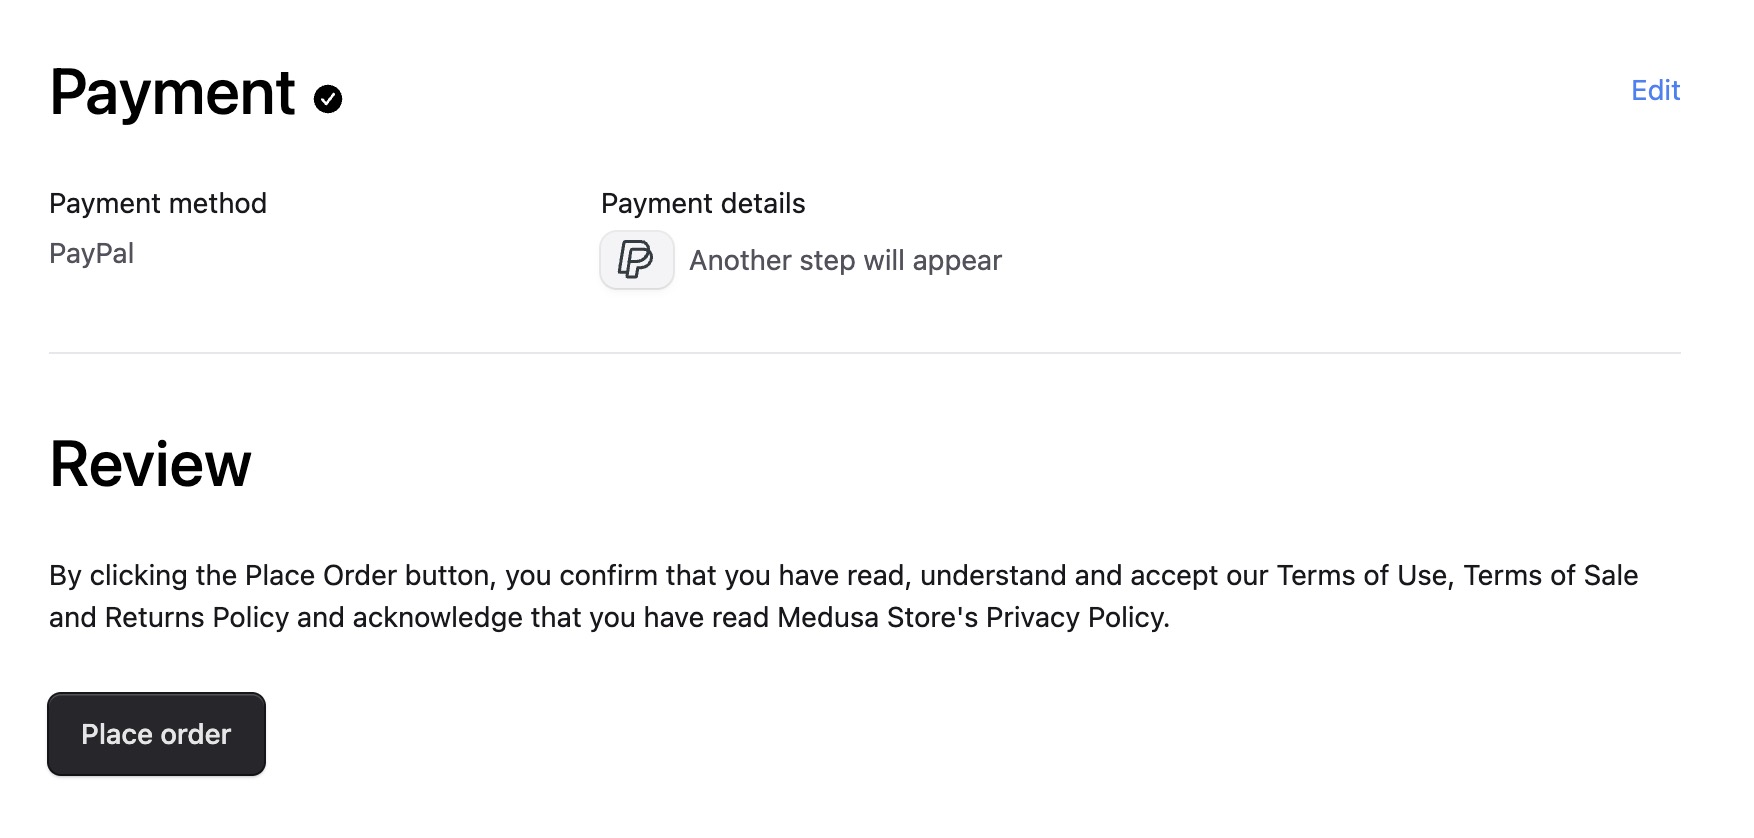This screenshot has width=1754, height=838.
Task: Click the Place order button
Action: coord(155,733)
